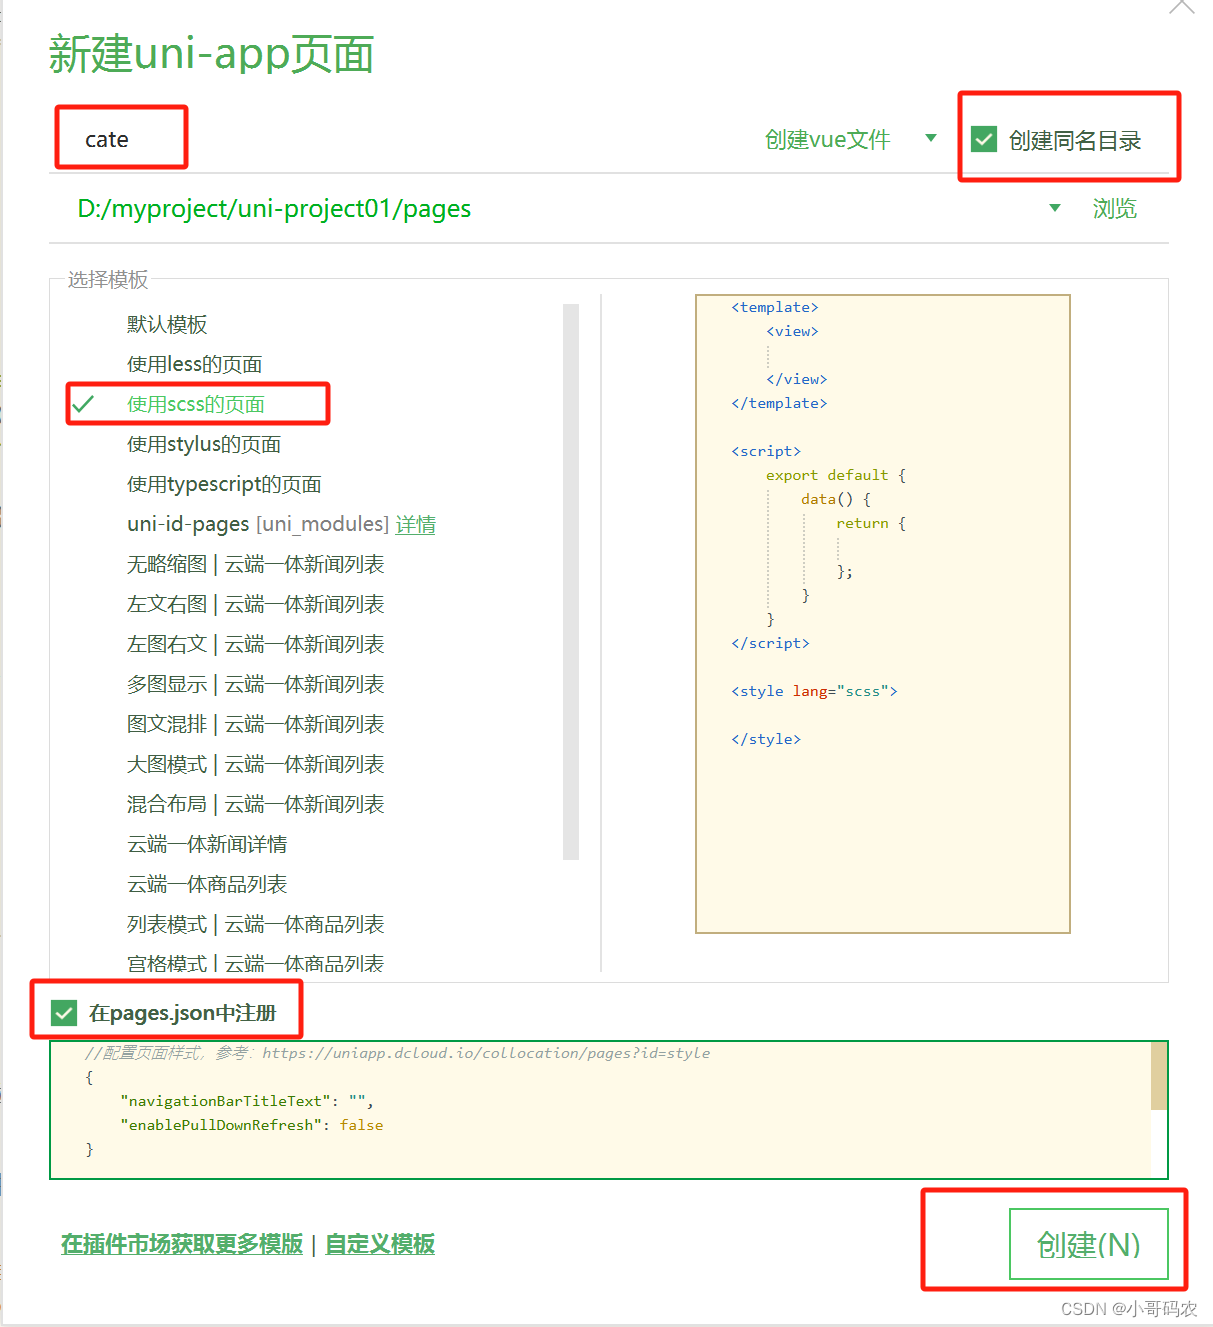Expand the pages directory path dropdown
This screenshot has width=1213, height=1327.
click(1055, 208)
